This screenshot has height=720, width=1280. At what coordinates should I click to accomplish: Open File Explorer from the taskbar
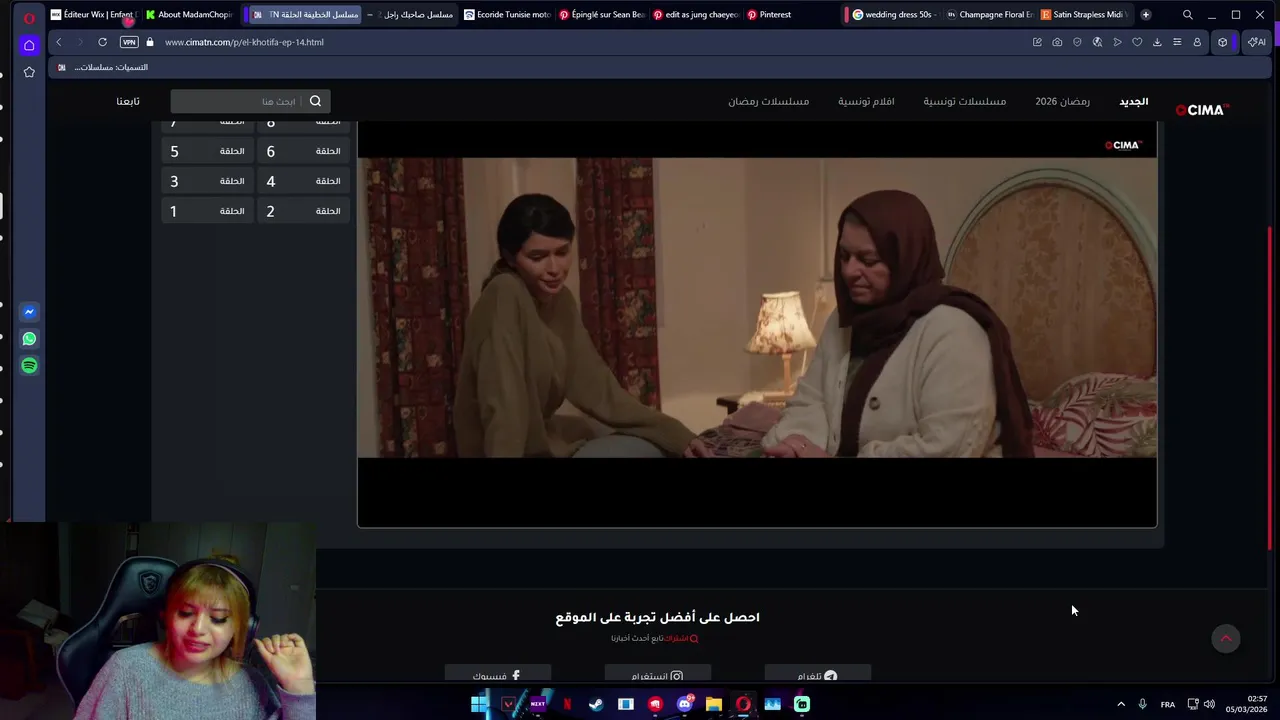[x=713, y=704]
